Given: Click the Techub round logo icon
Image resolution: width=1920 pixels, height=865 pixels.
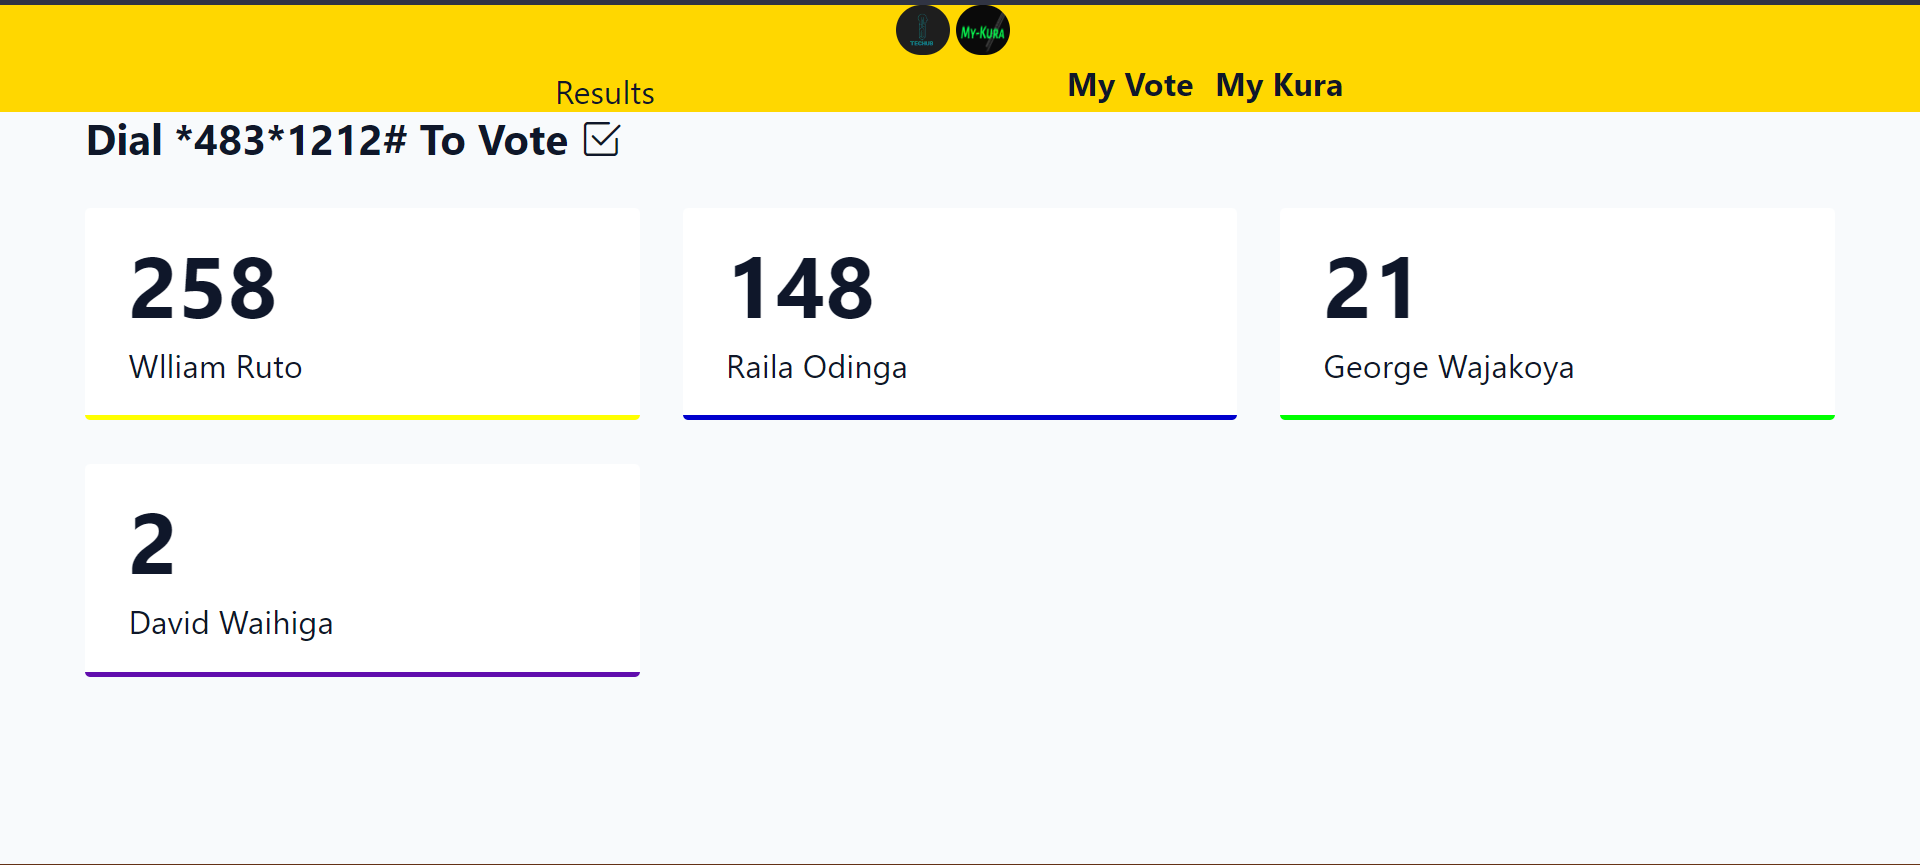Looking at the screenshot, I should [922, 30].
